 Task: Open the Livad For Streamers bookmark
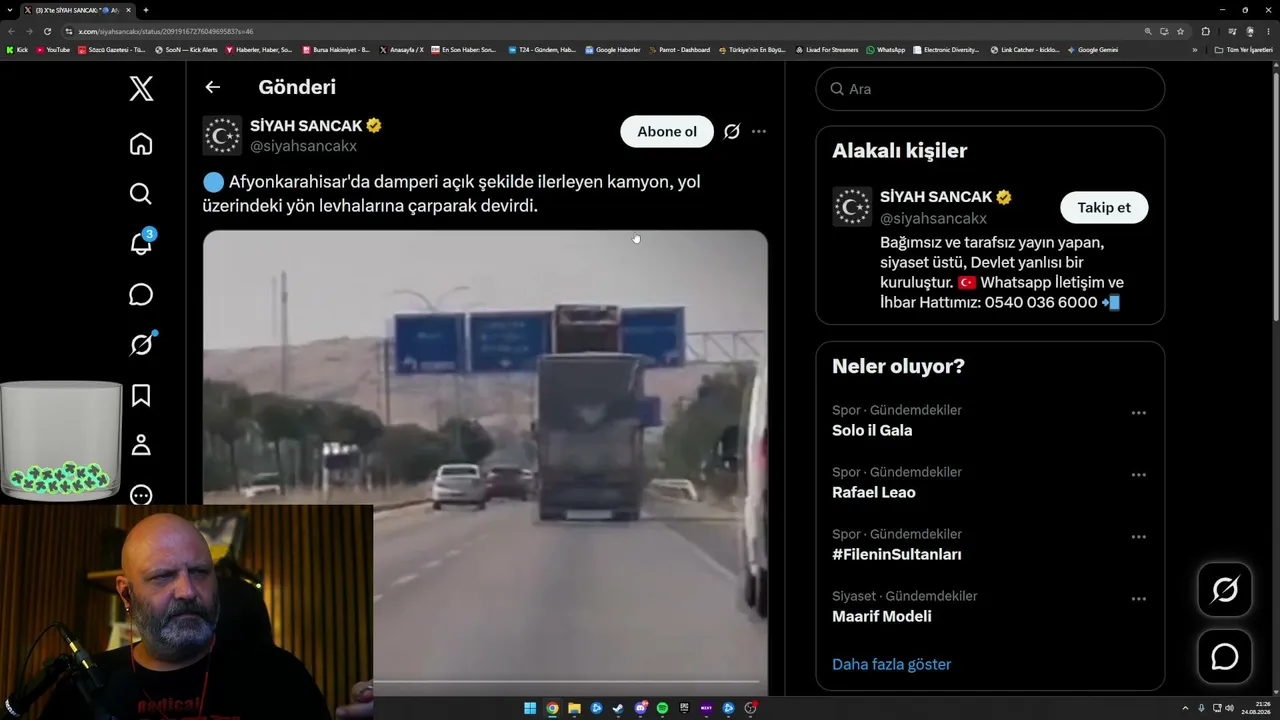[x=826, y=49]
